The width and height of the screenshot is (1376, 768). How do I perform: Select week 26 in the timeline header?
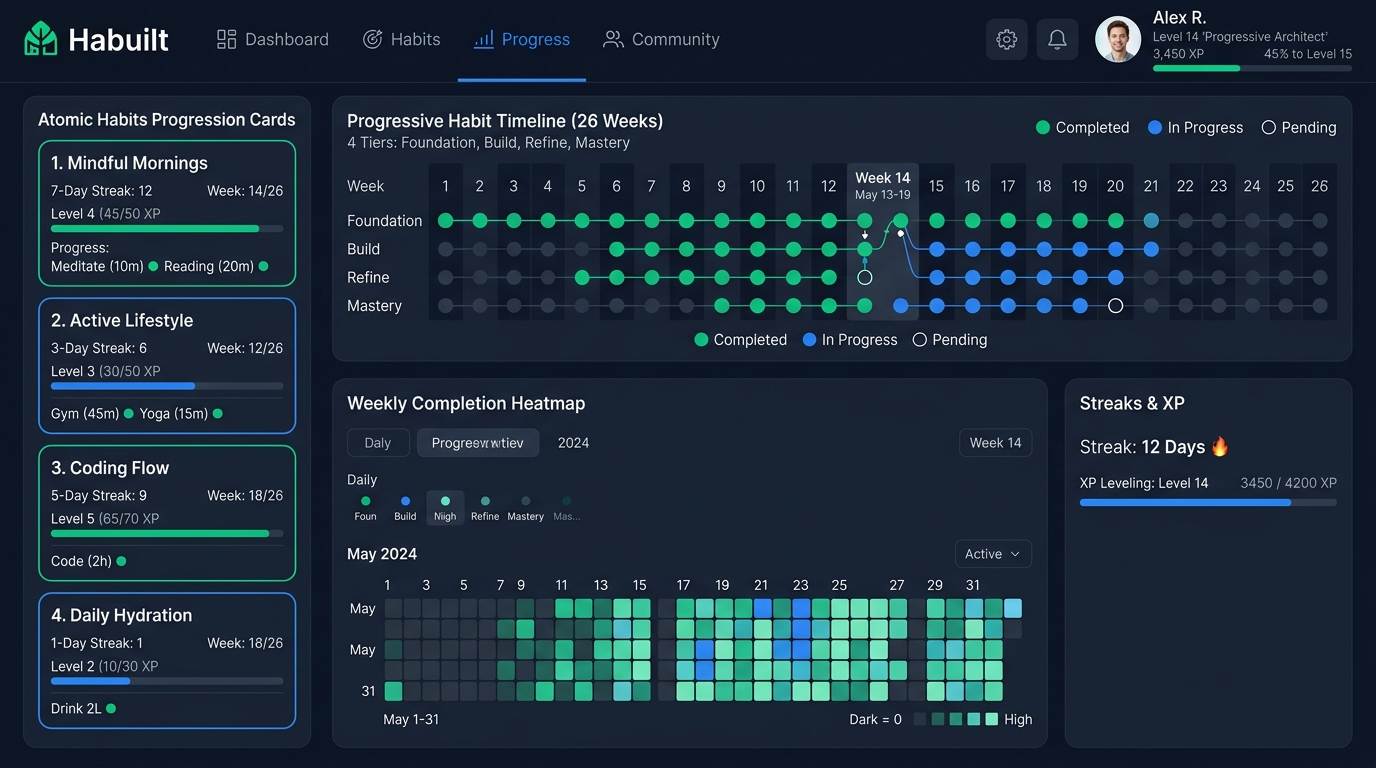tap(1319, 186)
